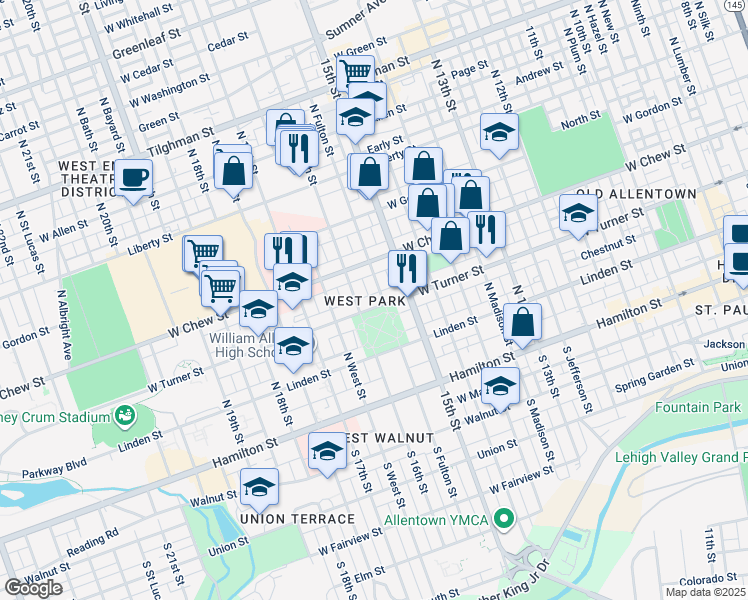Select the shopping bag marker near N 18th St
Viewport: 748px width, 600px height.
tap(234, 170)
